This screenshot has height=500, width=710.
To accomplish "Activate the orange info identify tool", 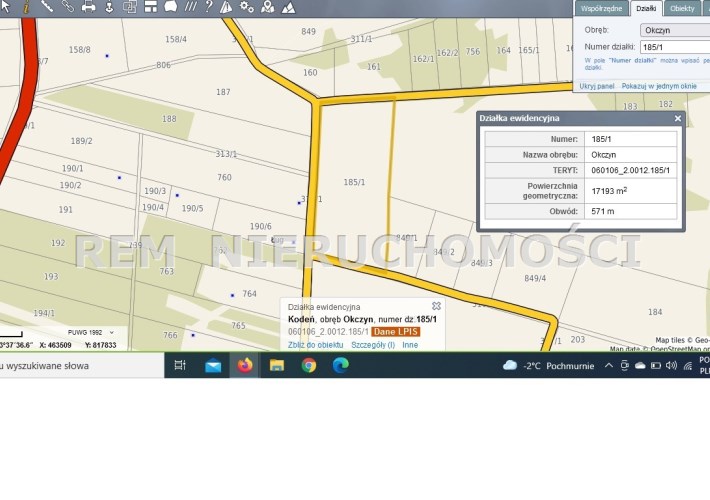I will pyautogui.click(x=25, y=6).
